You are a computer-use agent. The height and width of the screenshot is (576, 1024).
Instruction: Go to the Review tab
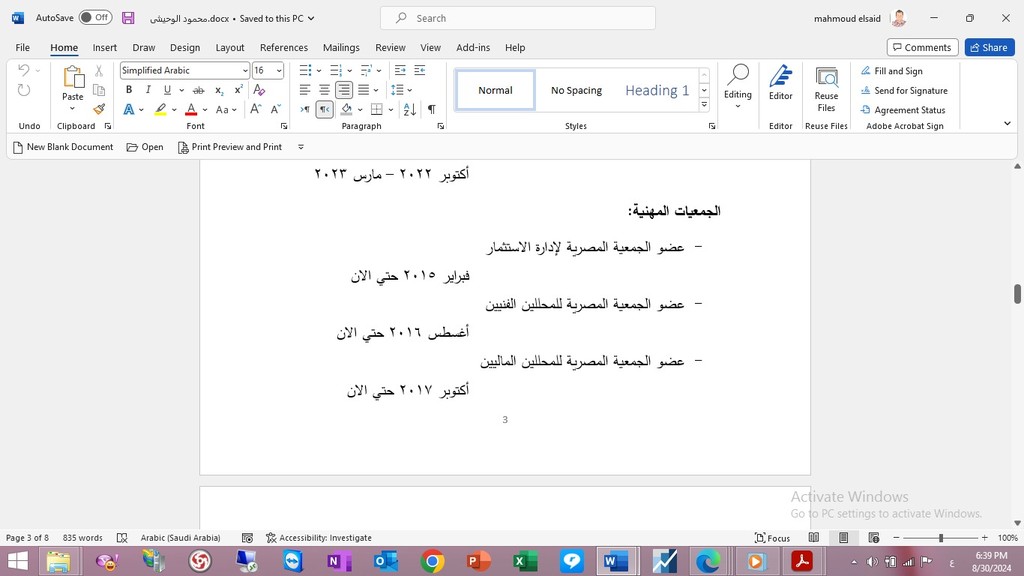pyautogui.click(x=391, y=48)
